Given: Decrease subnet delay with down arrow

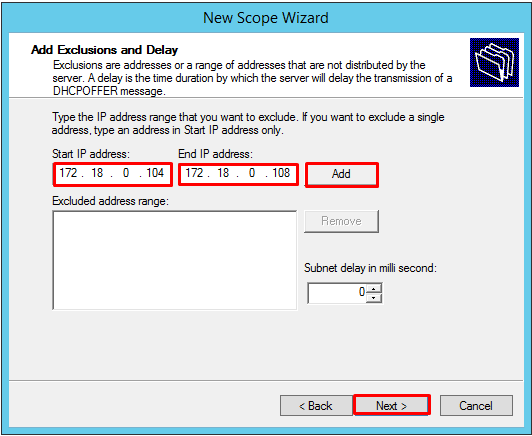Looking at the screenshot, I should pos(374,298).
